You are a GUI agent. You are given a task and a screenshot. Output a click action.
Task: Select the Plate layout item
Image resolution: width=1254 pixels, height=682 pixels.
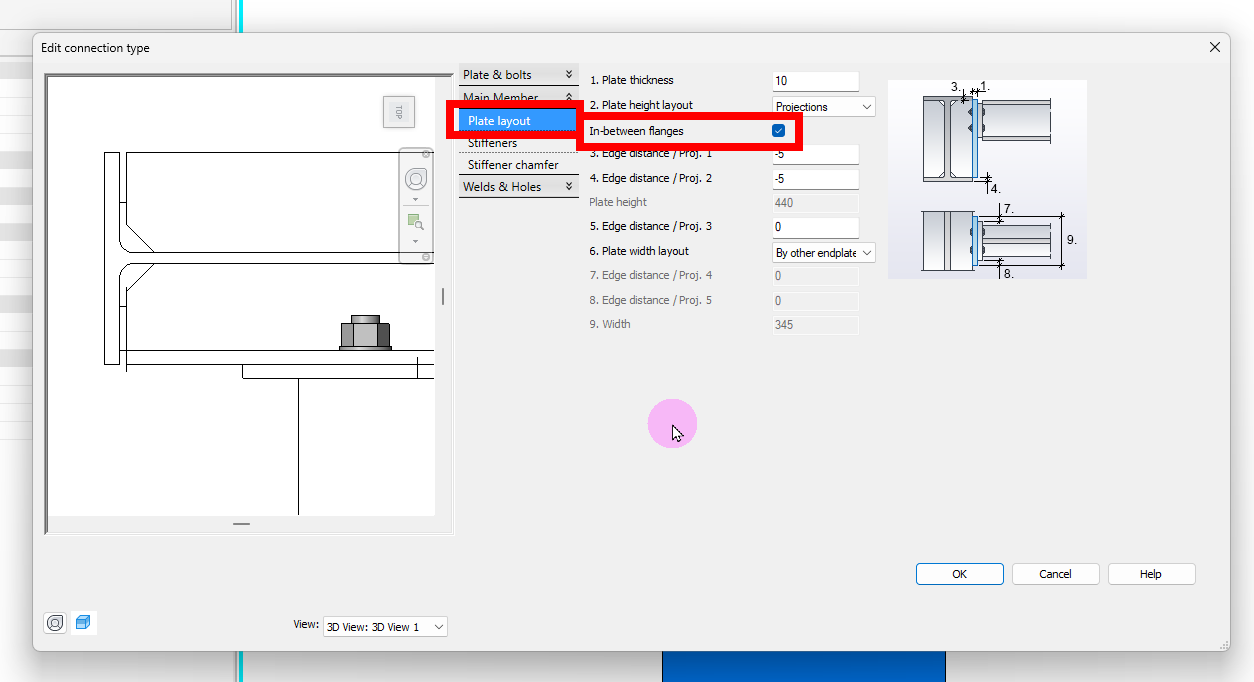tap(518, 121)
